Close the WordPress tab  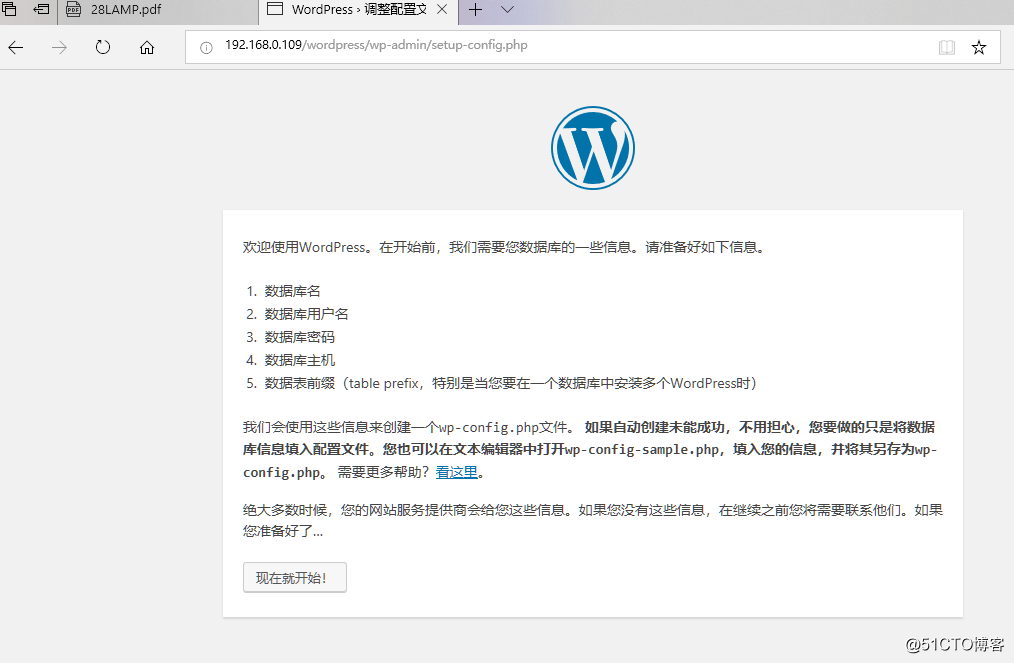tap(442, 10)
